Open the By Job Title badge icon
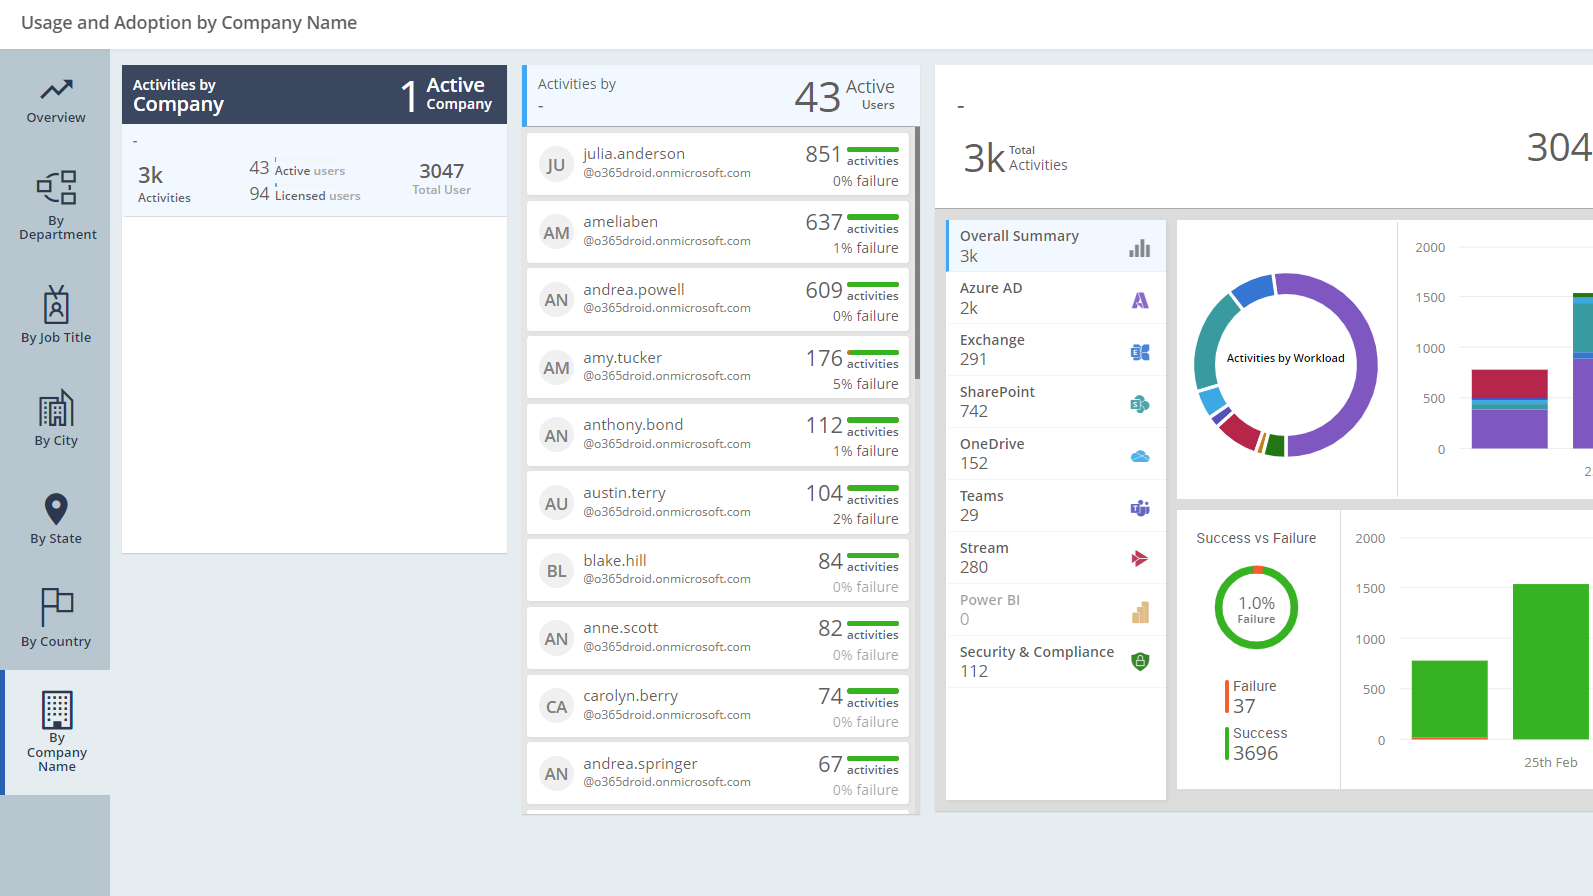Viewport: 1593px width, 896px height. point(56,305)
